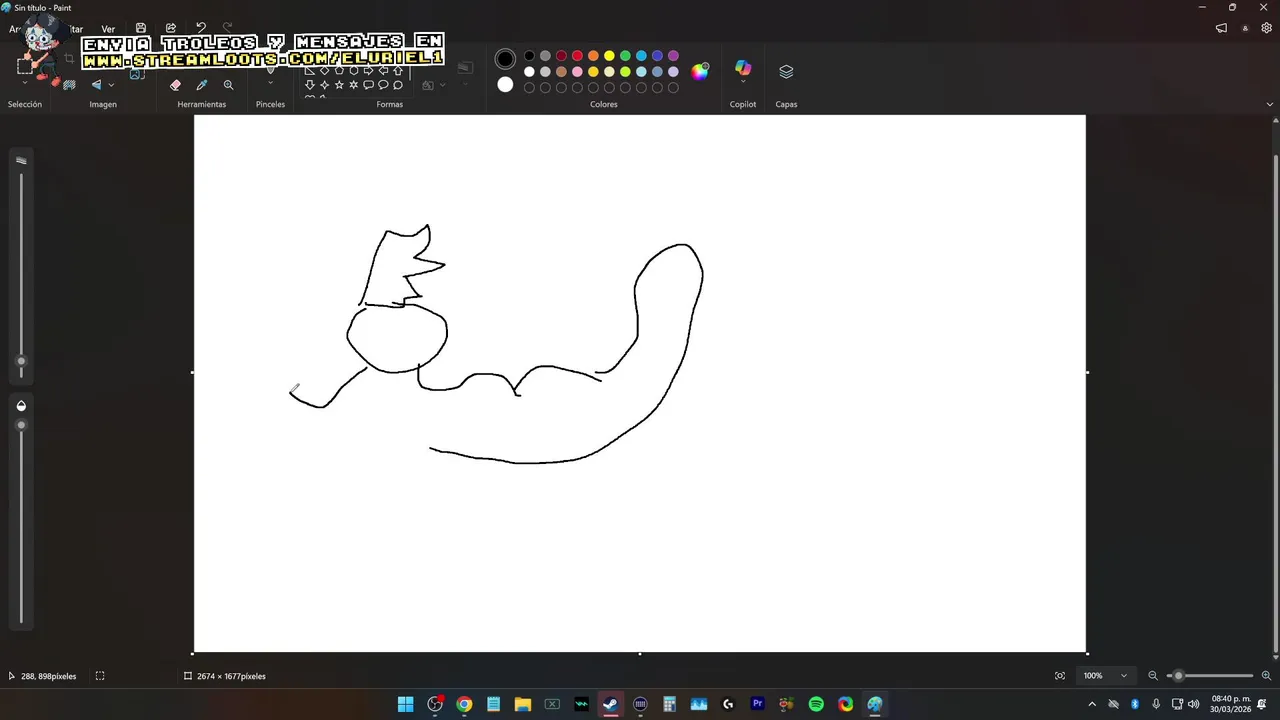Click the Flip image icon
This screenshot has width=1280, height=720.
point(97,85)
